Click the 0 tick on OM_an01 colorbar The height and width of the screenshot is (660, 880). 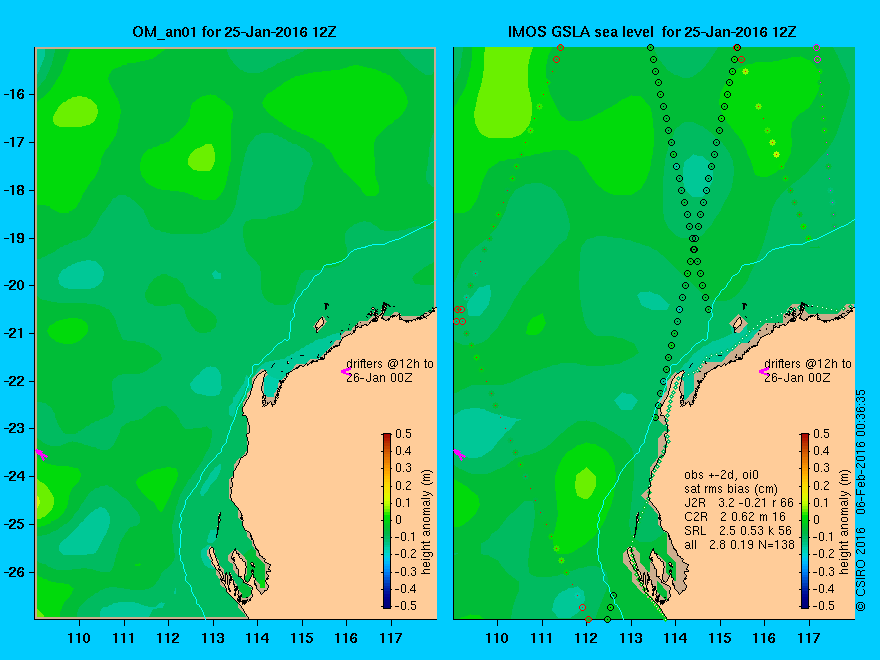(398, 520)
